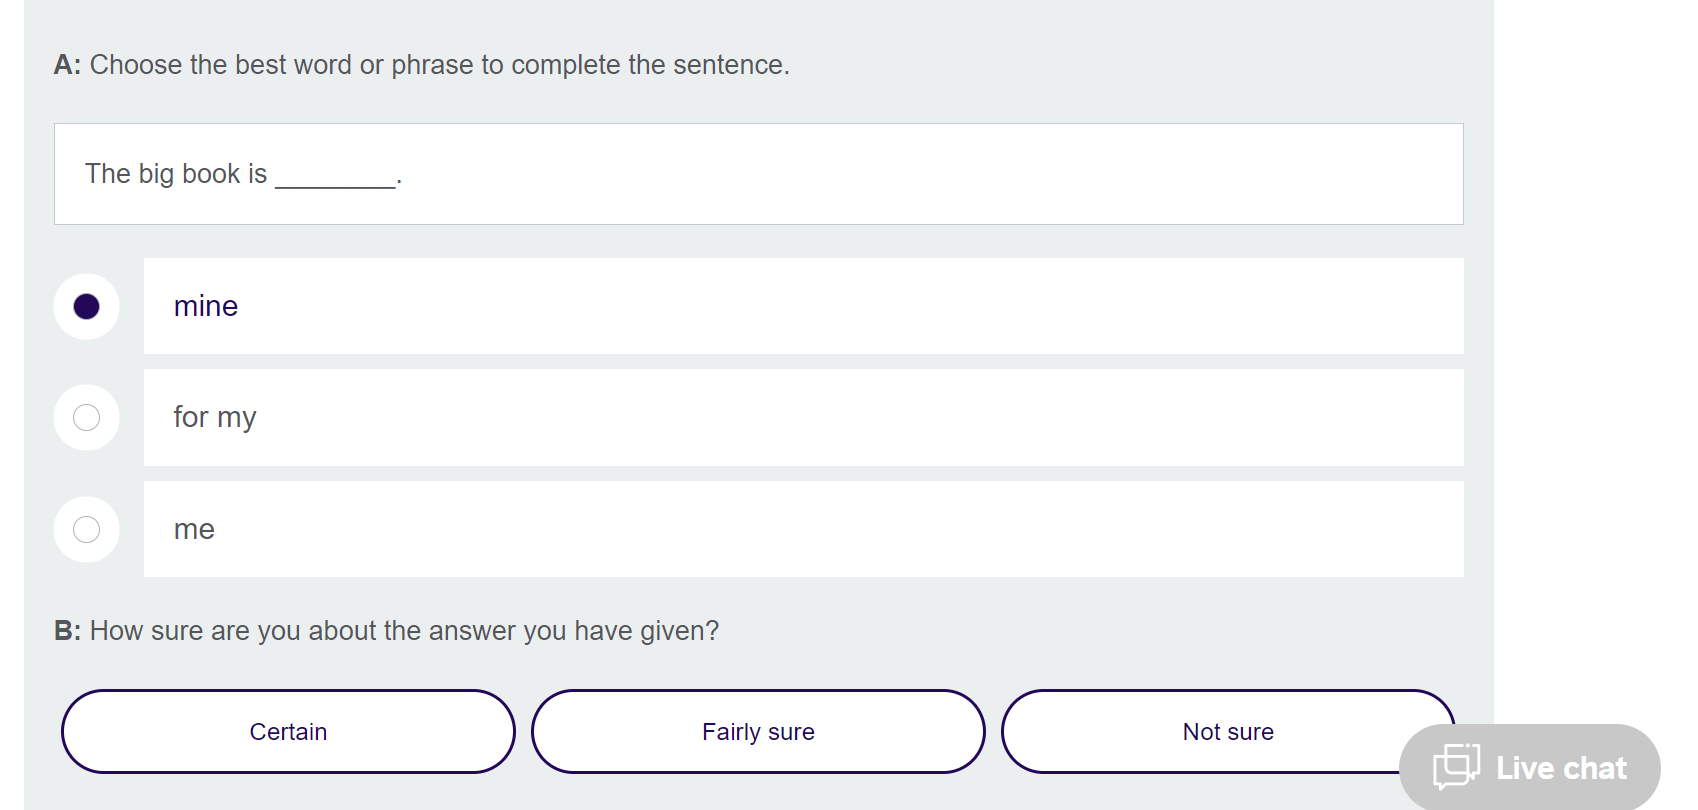This screenshot has height=810, width=1698.
Task: Click the 'me' answer text
Action: click(194, 529)
